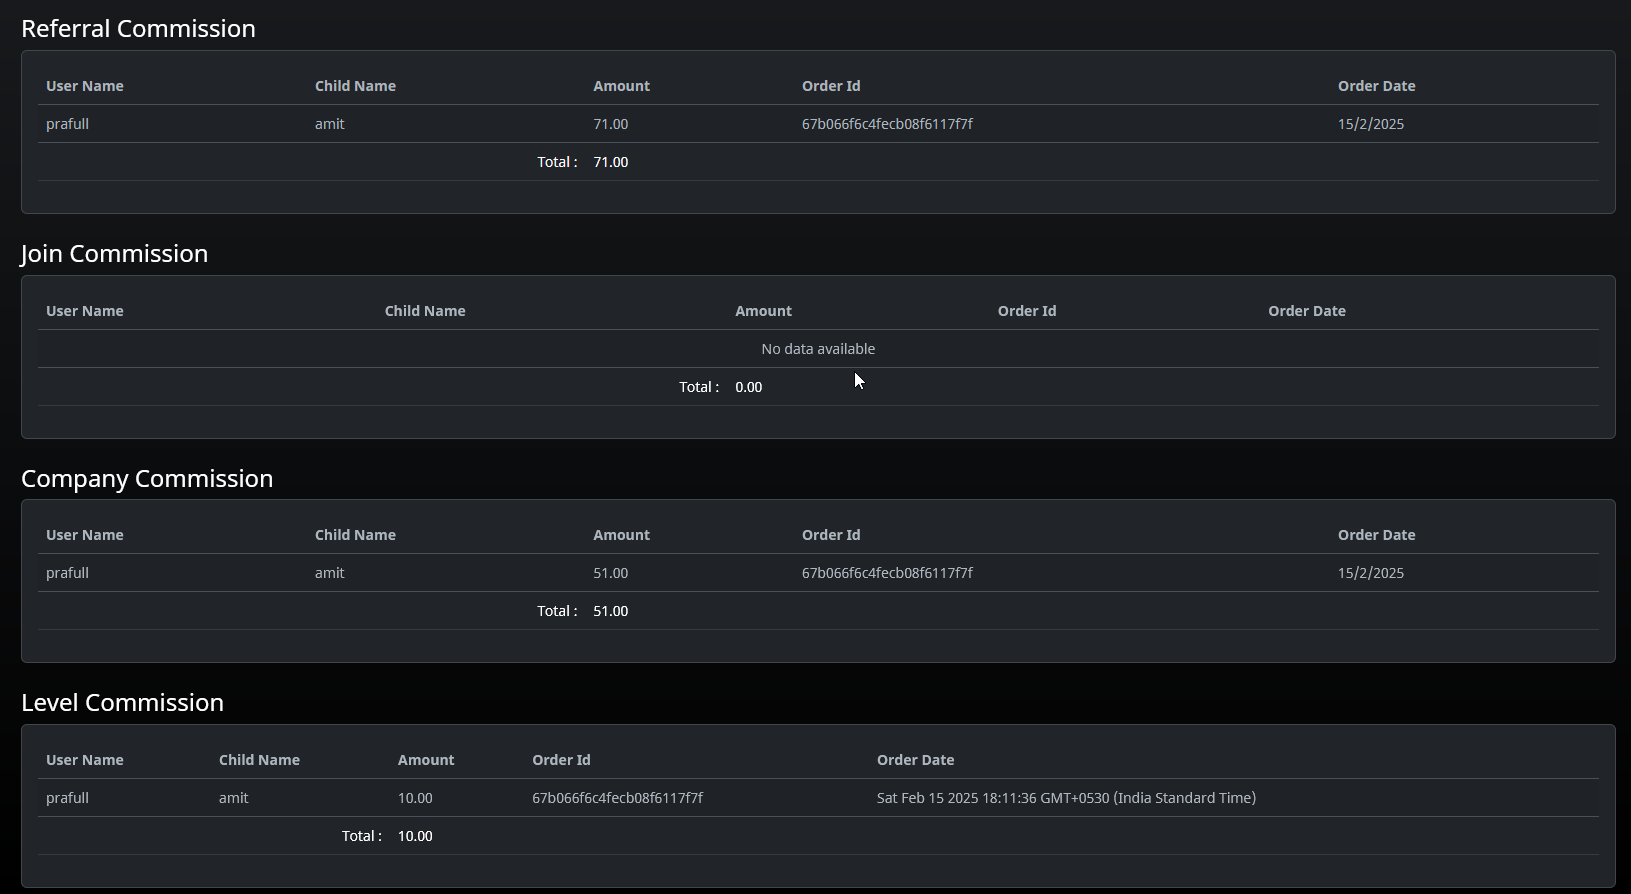Image resolution: width=1631 pixels, height=894 pixels.
Task: Click the Level Commission section heading
Action: pos(122,703)
